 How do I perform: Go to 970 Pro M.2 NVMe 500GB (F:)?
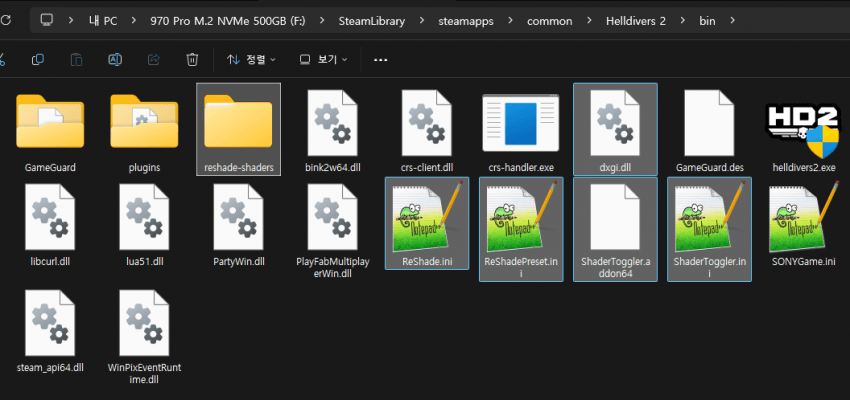(228, 21)
